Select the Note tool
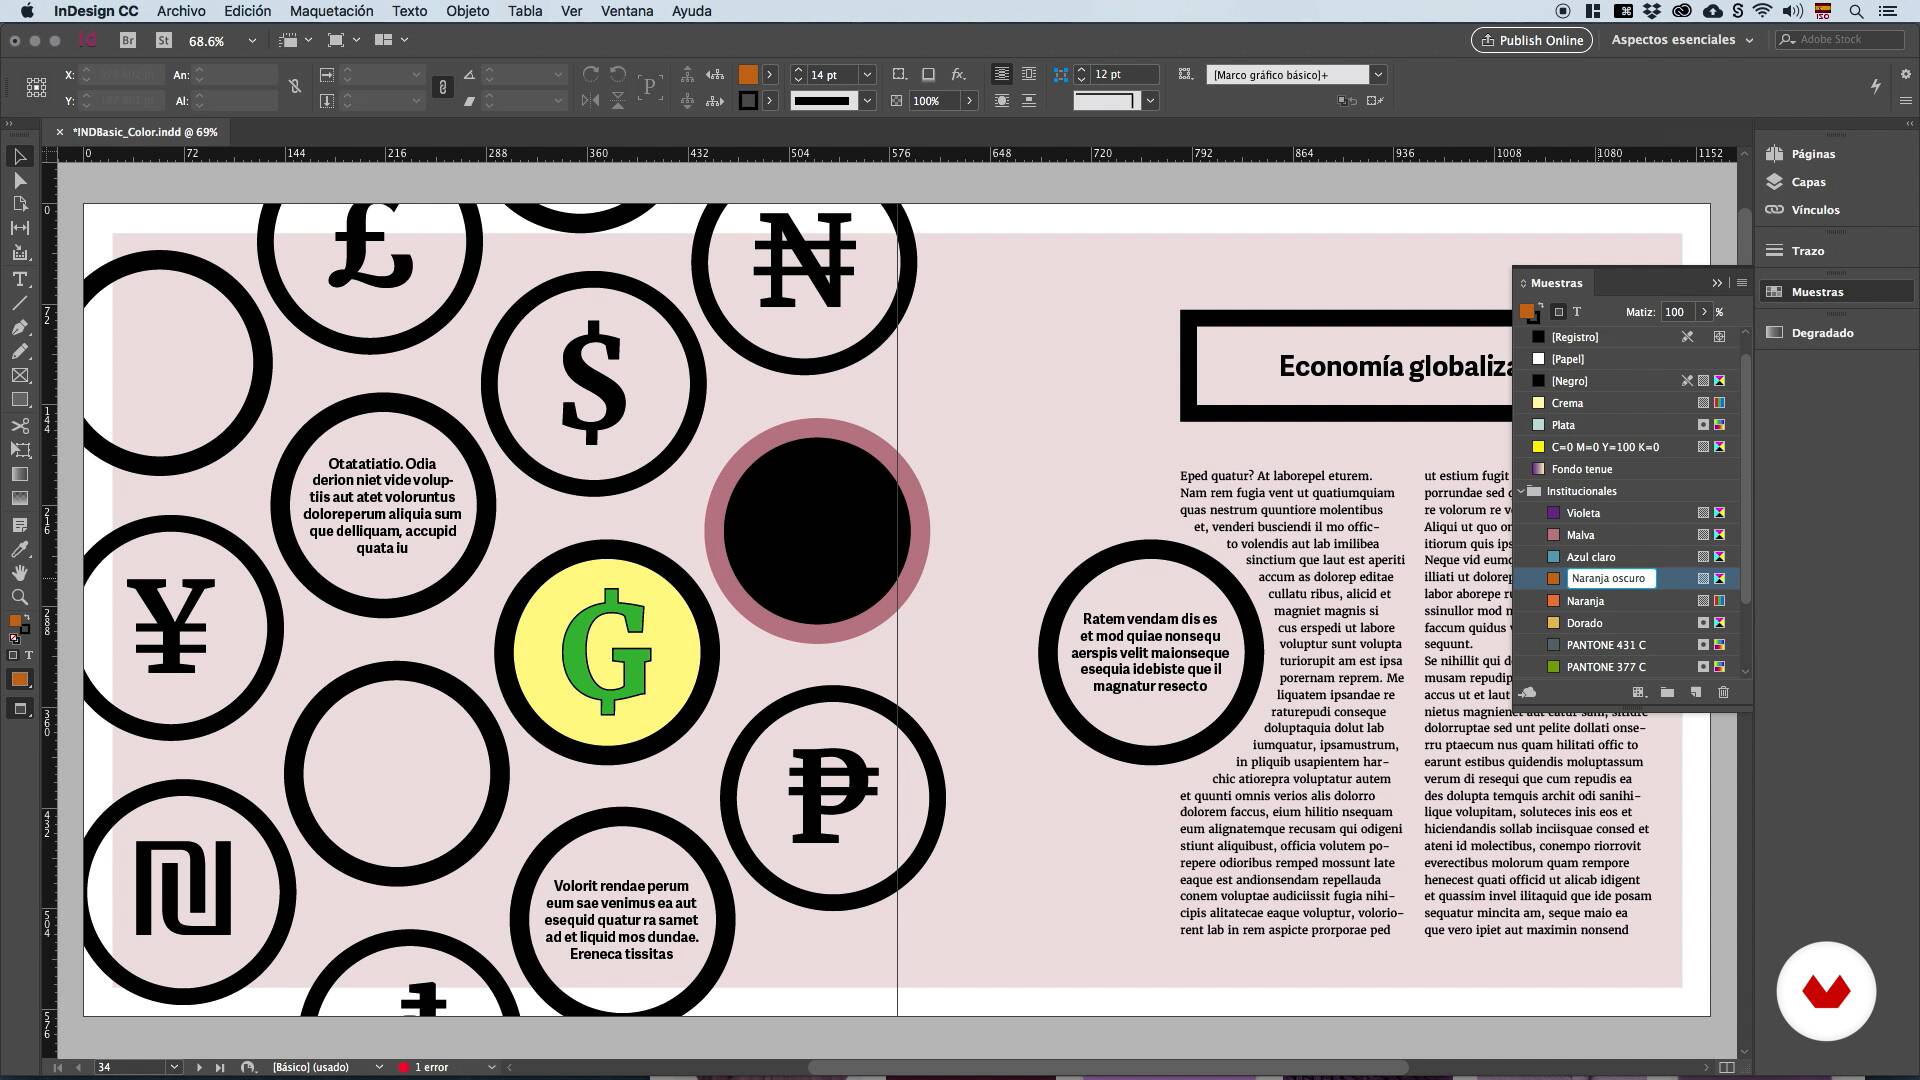1920x1080 pixels. click(19, 525)
